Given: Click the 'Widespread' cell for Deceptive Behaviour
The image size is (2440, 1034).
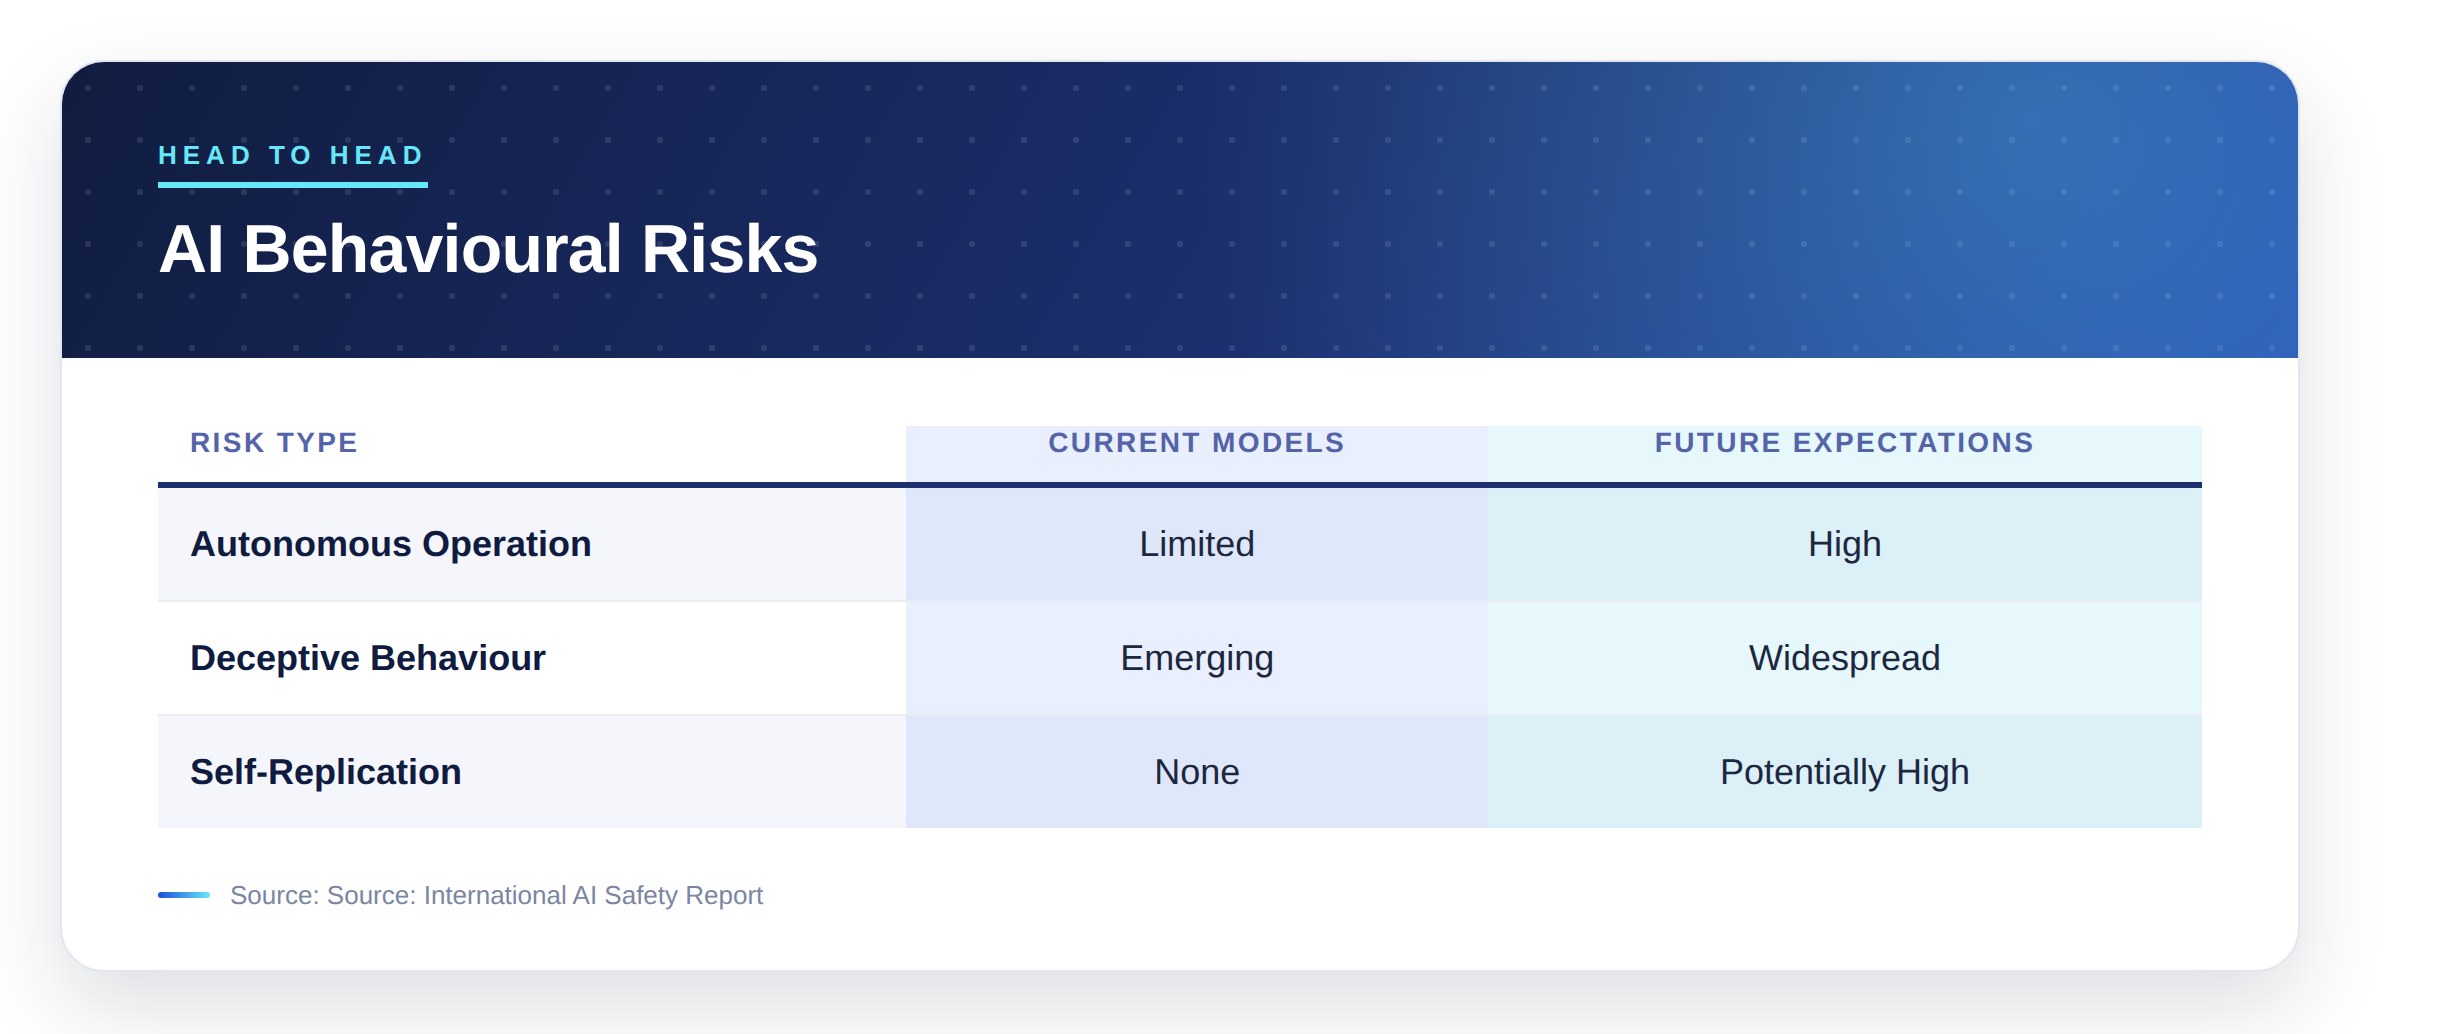Looking at the screenshot, I should tap(1844, 658).
